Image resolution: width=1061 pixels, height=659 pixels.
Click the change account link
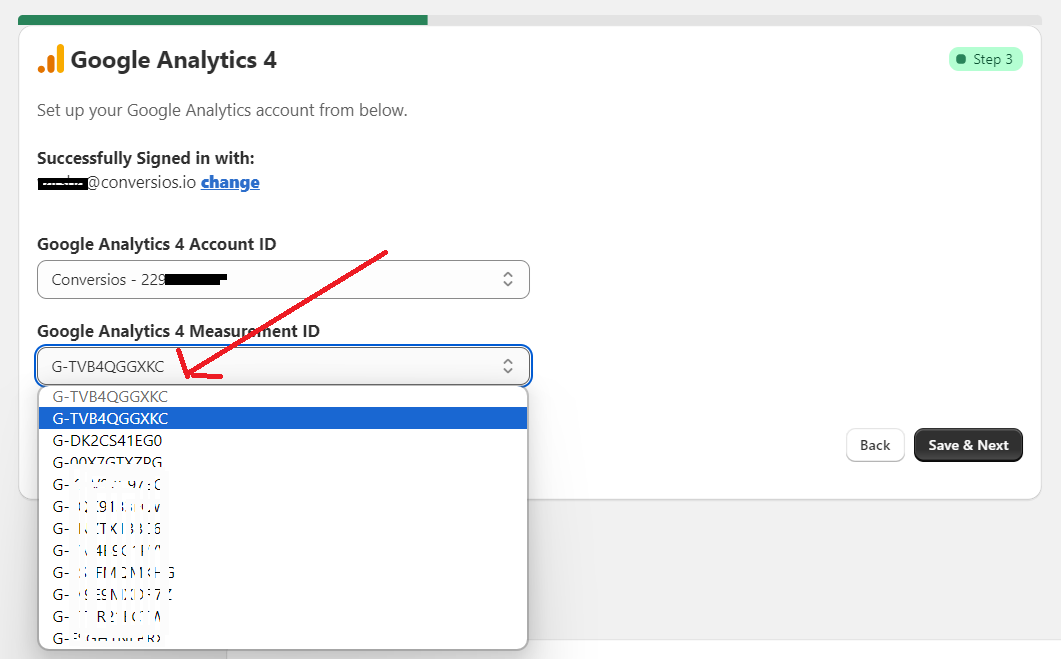[230, 183]
